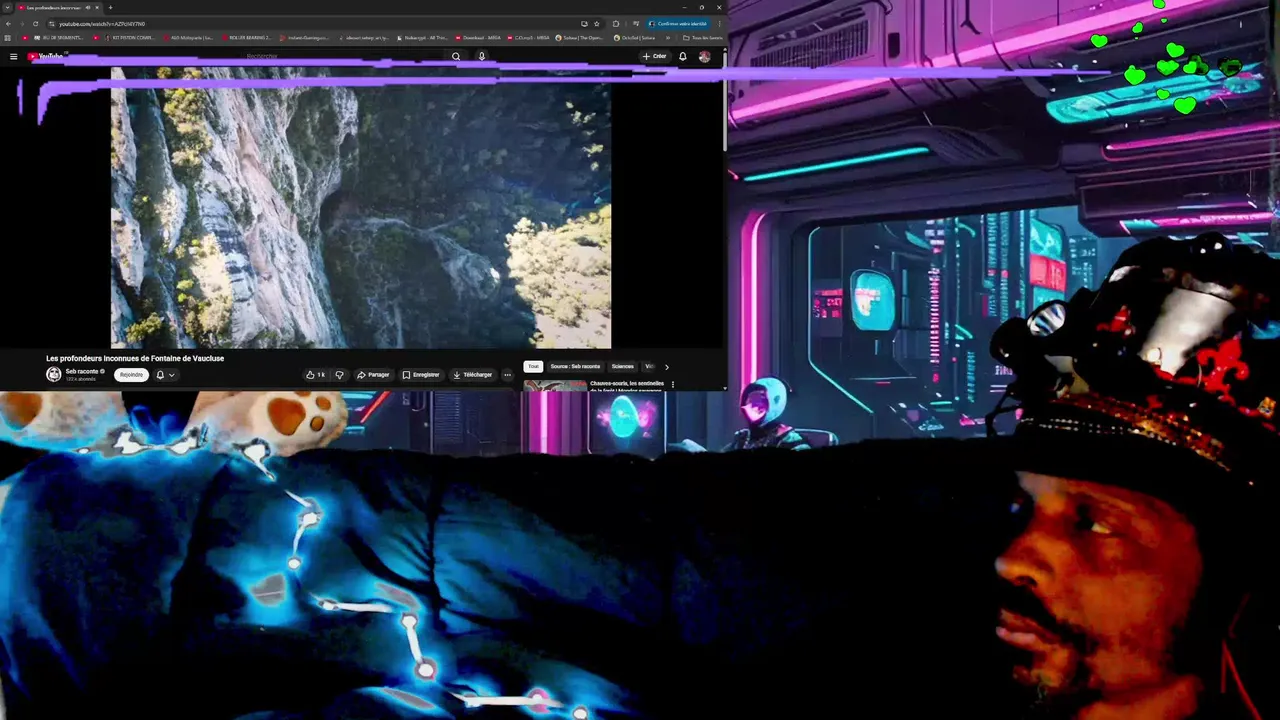The image size is (1280, 720).
Task: Click the video player showing the cliff
Action: point(361,207)
